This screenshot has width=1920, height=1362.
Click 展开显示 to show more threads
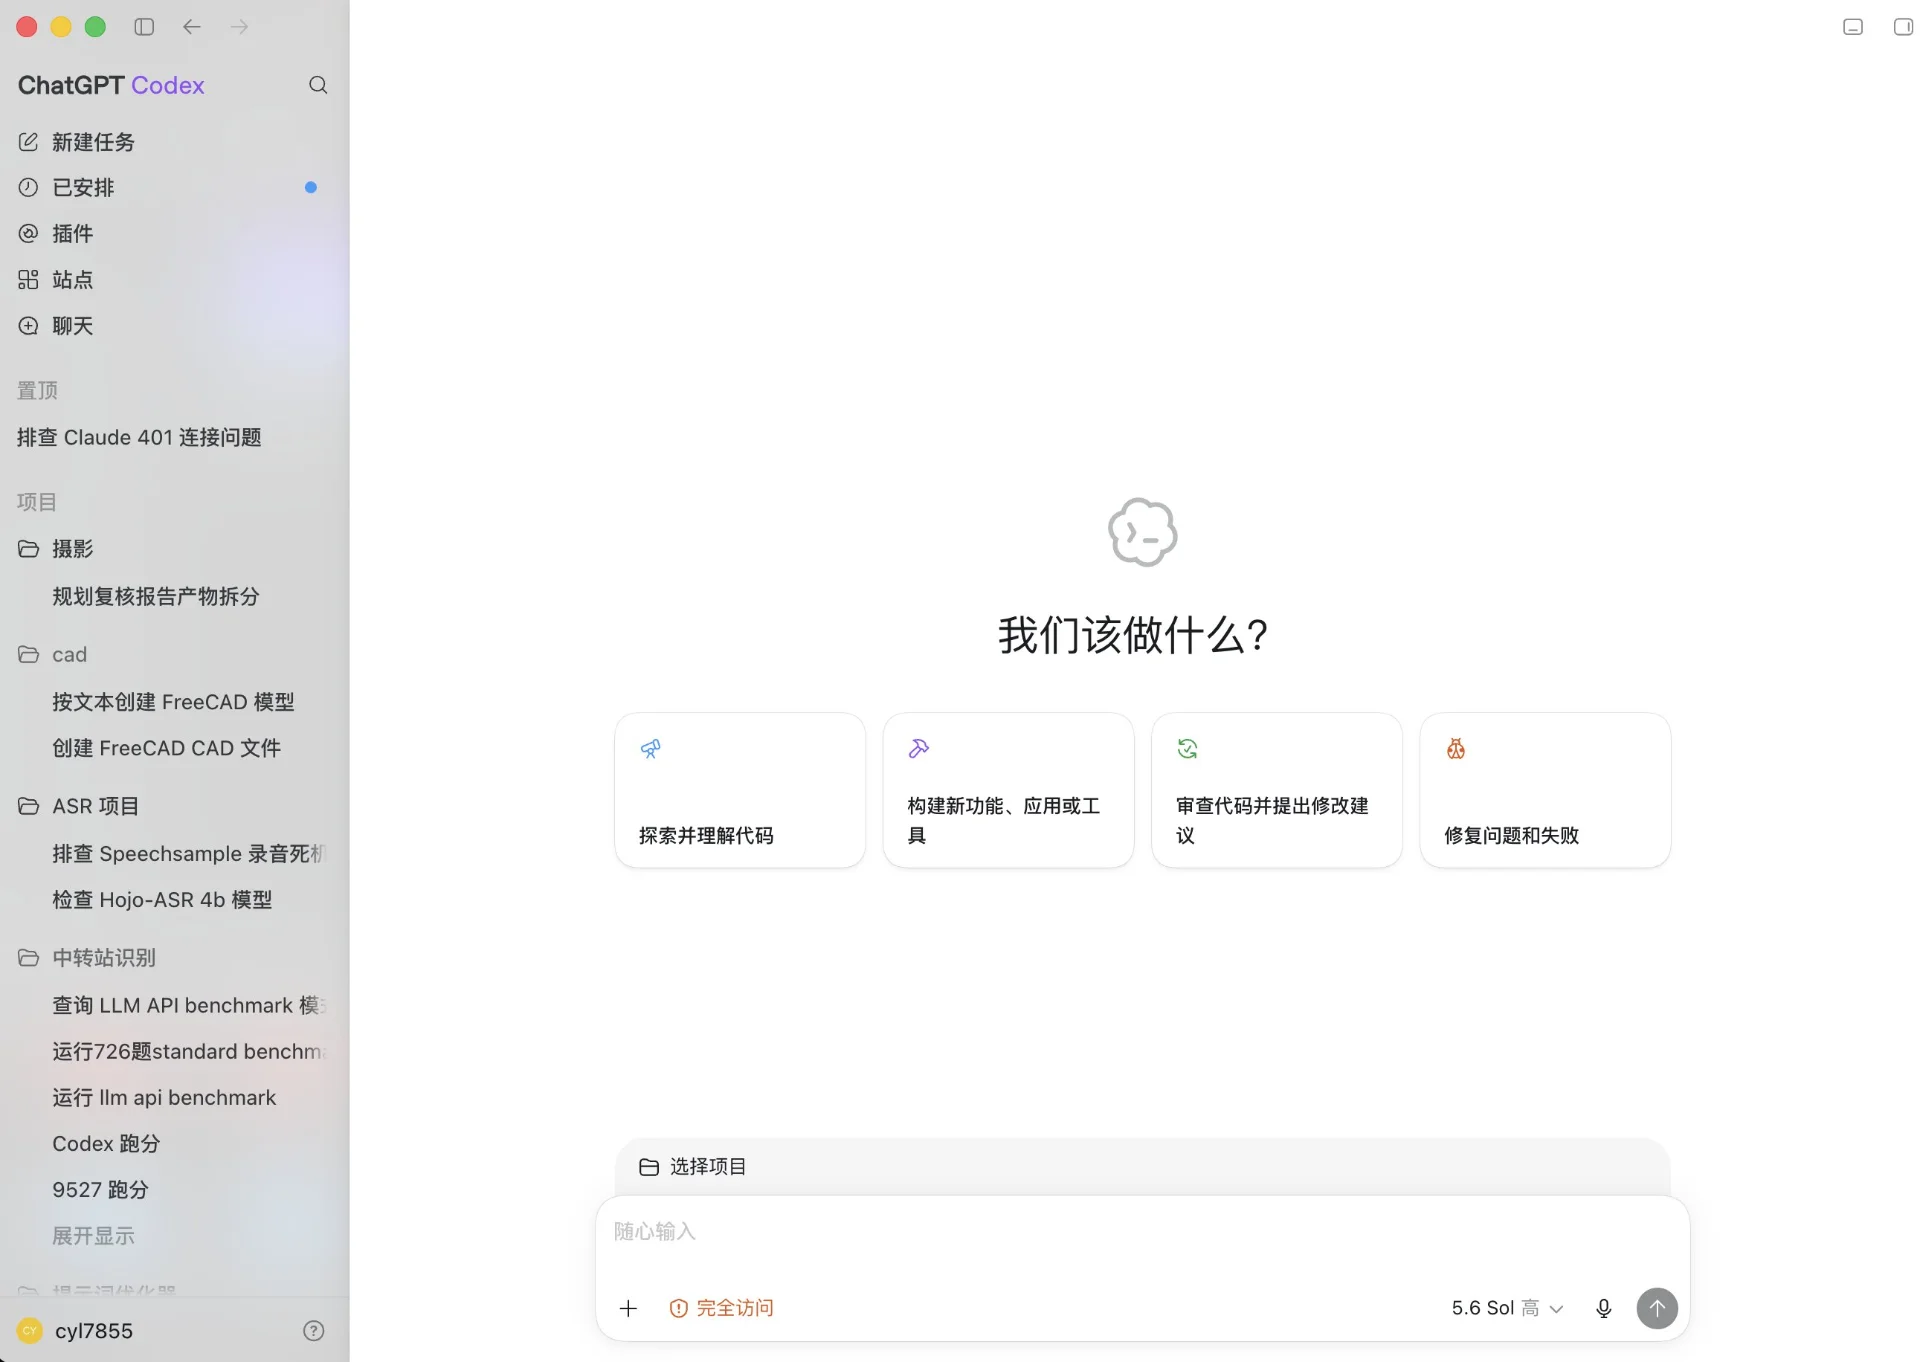[x=93, y=1235]
